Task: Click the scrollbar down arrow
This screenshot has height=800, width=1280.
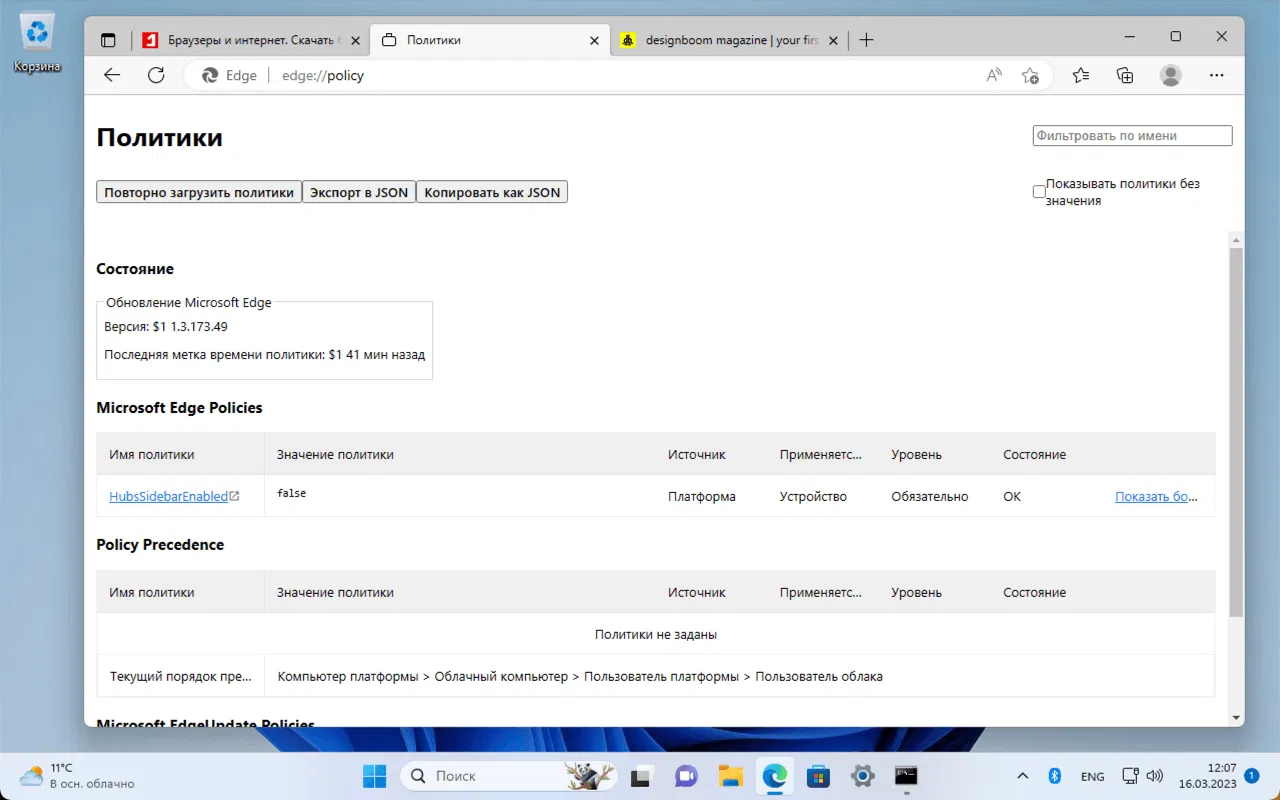Action: point(1236,718)
